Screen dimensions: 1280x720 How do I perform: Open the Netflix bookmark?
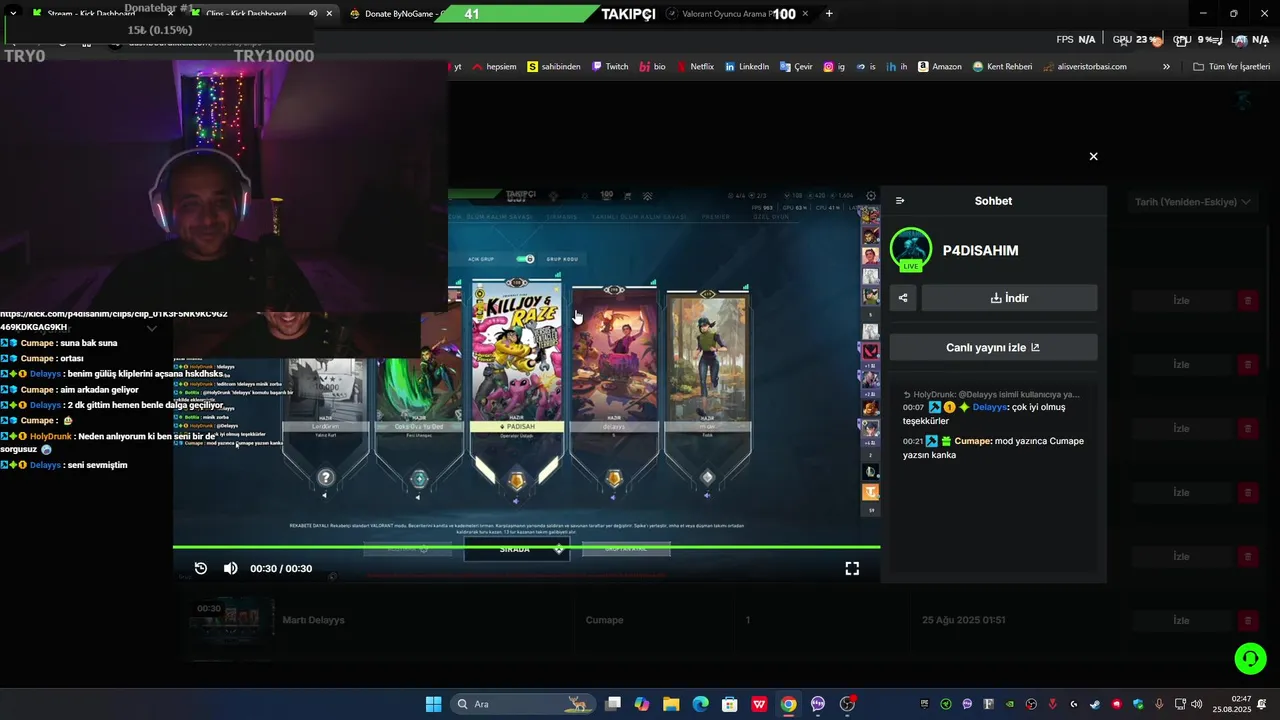[695, 67]
